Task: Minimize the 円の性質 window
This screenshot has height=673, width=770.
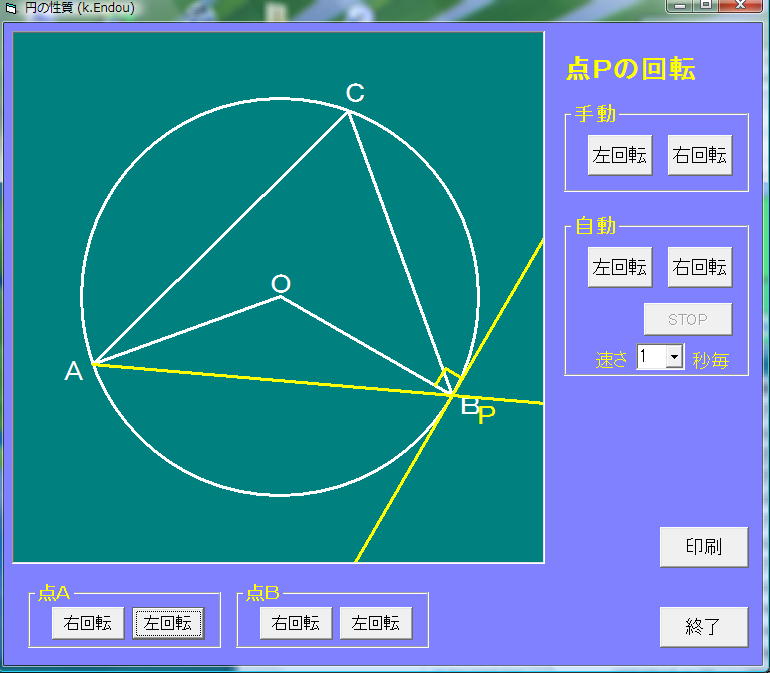Action: pyautogui.click(x=680, y=5)
